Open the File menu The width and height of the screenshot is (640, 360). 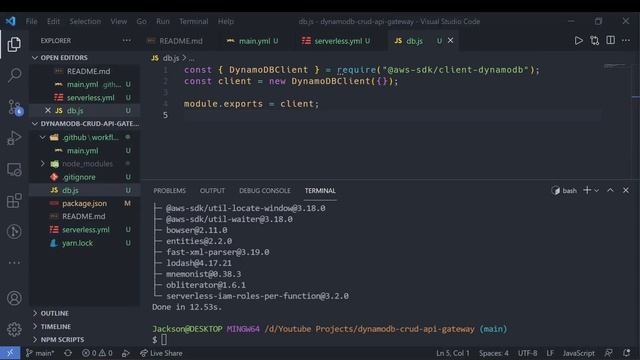31,21
